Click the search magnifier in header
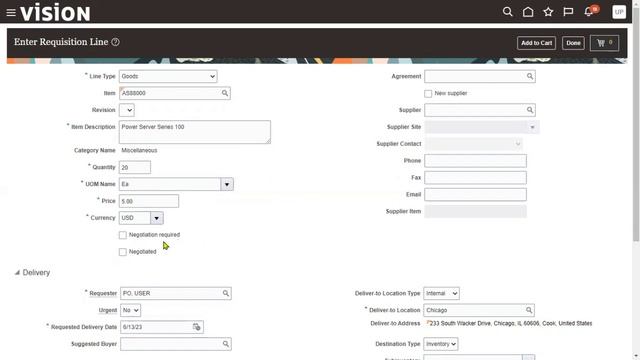The height and width of the screenshot is (360, 640). [x=507, y=12]
